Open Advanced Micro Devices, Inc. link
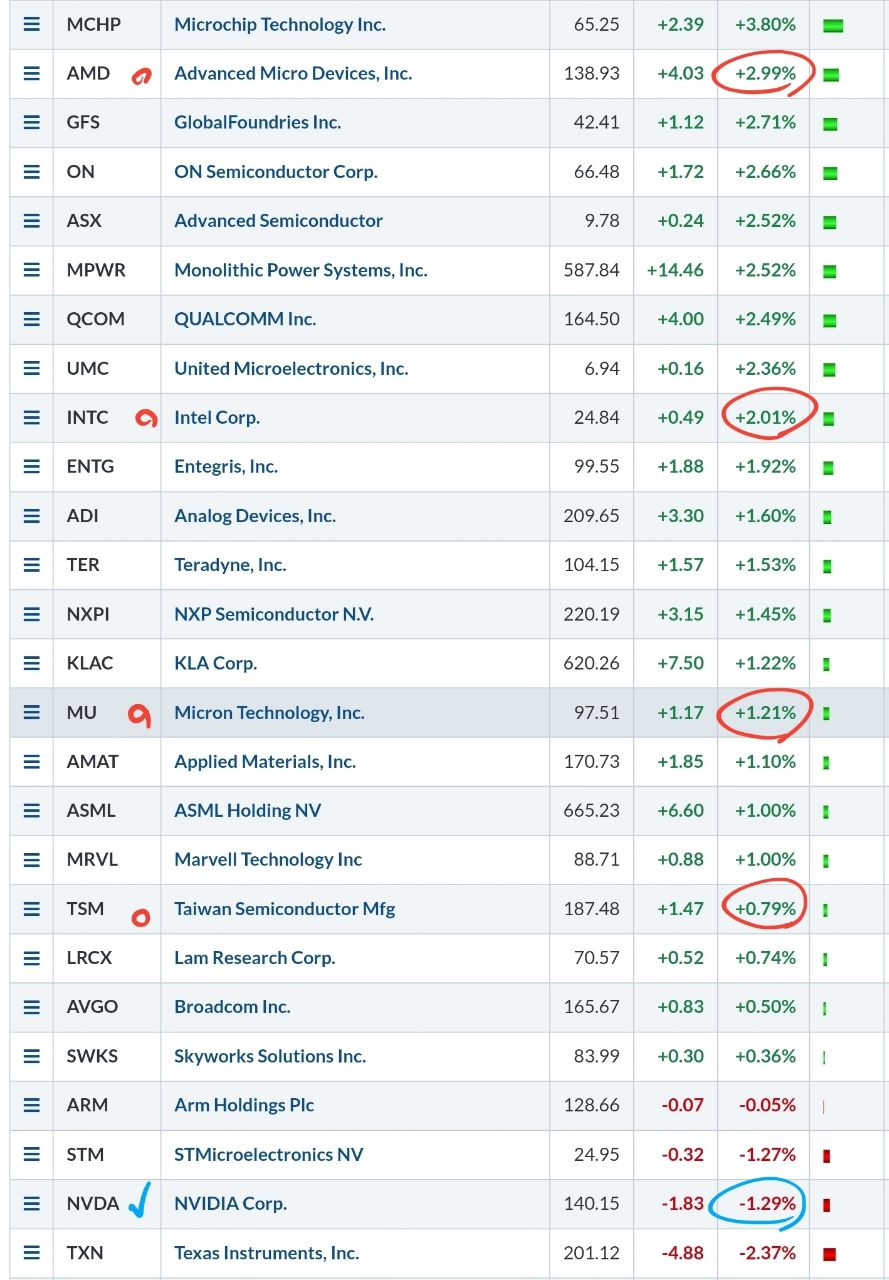889x1280 pixels. [x=293, y=73]
